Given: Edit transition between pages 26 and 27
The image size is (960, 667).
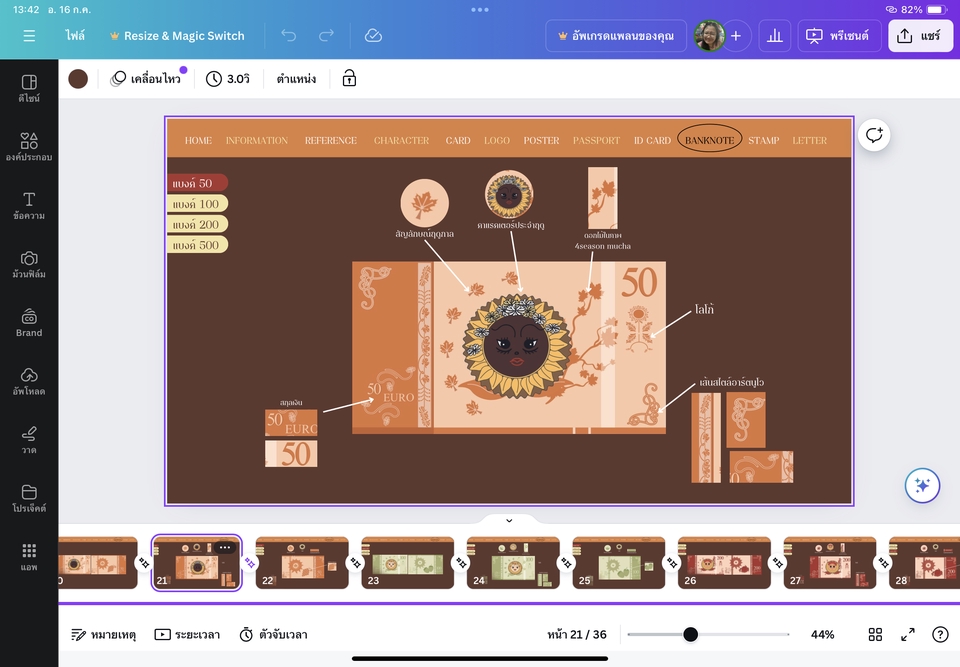Looking at the screenshot, I should (x=778, y=562).
